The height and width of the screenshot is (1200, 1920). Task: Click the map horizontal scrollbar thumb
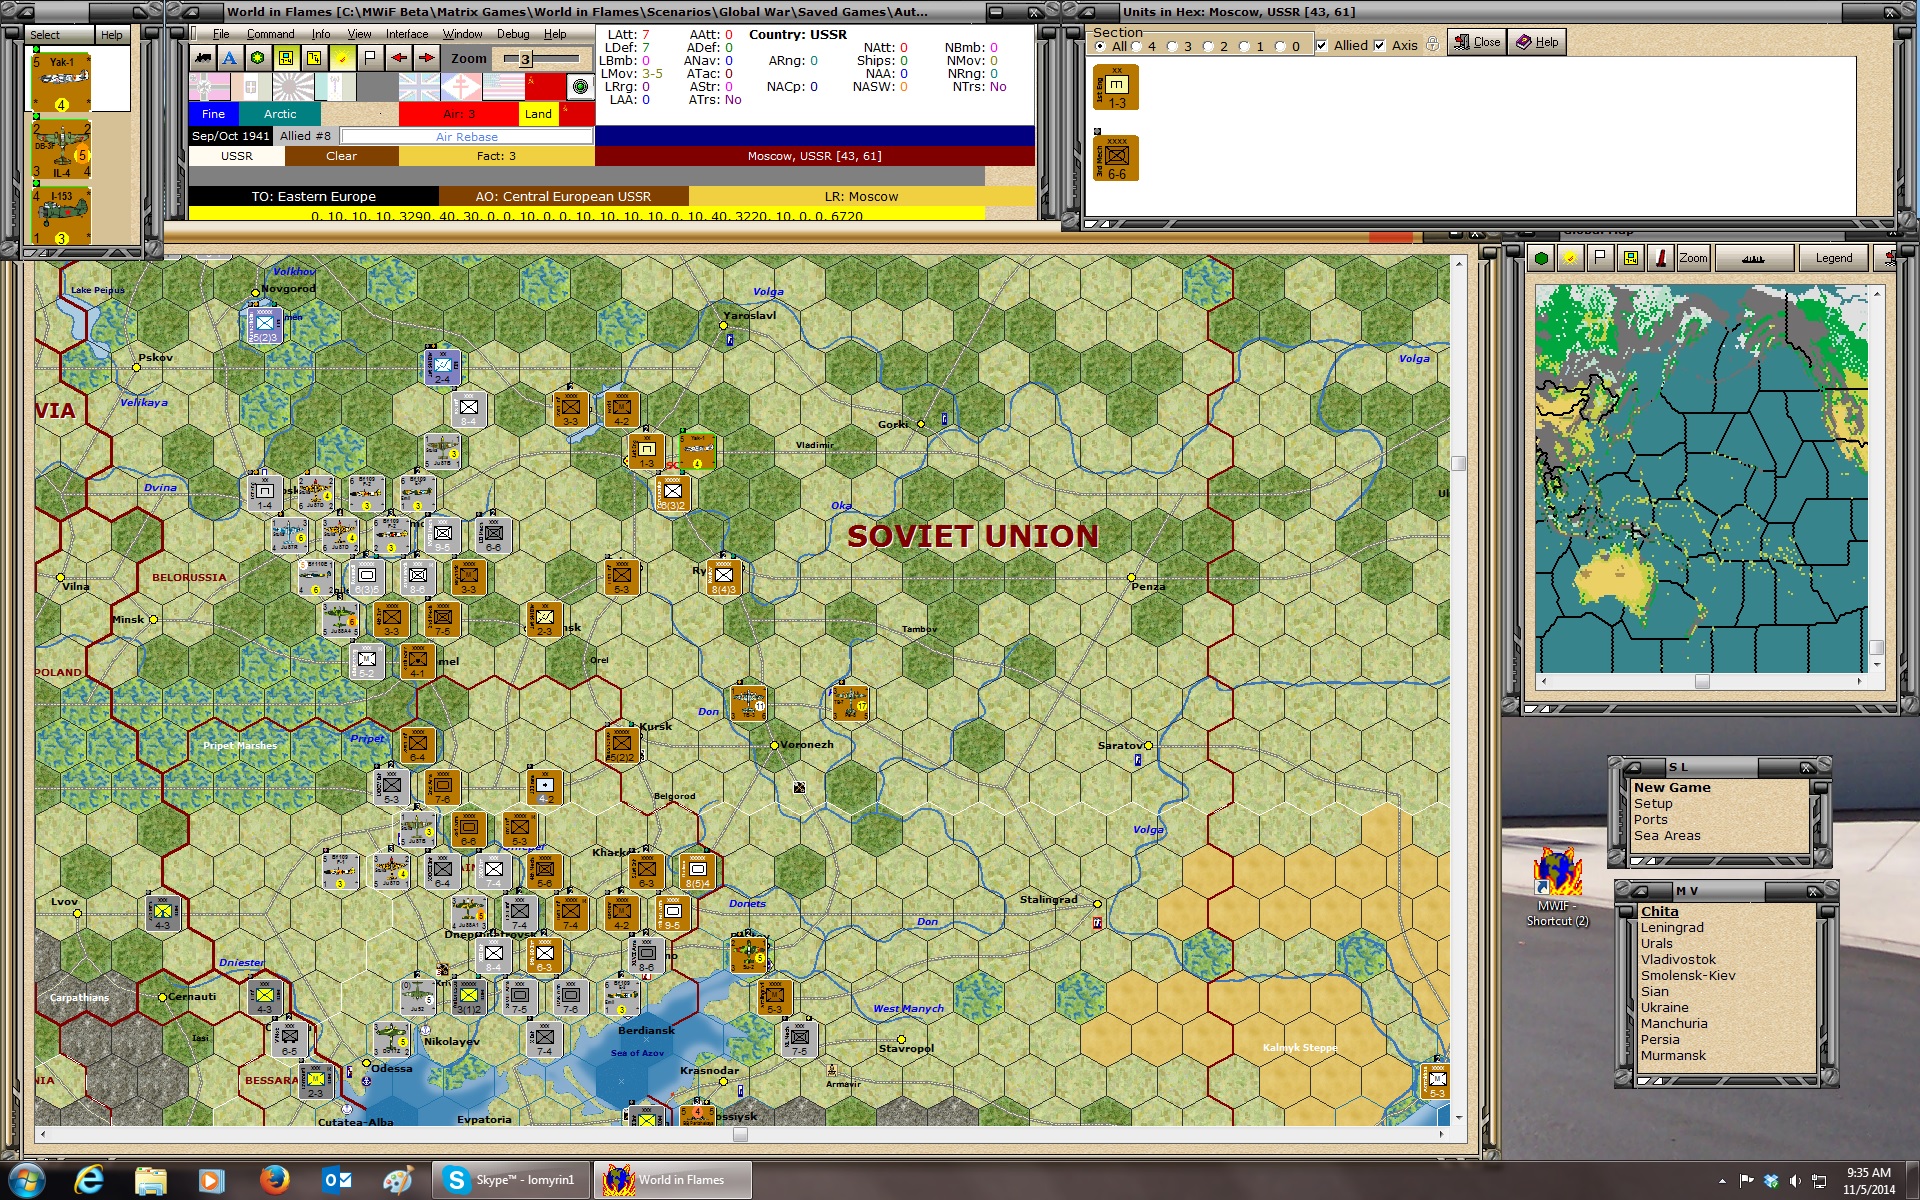(740, 1134)
